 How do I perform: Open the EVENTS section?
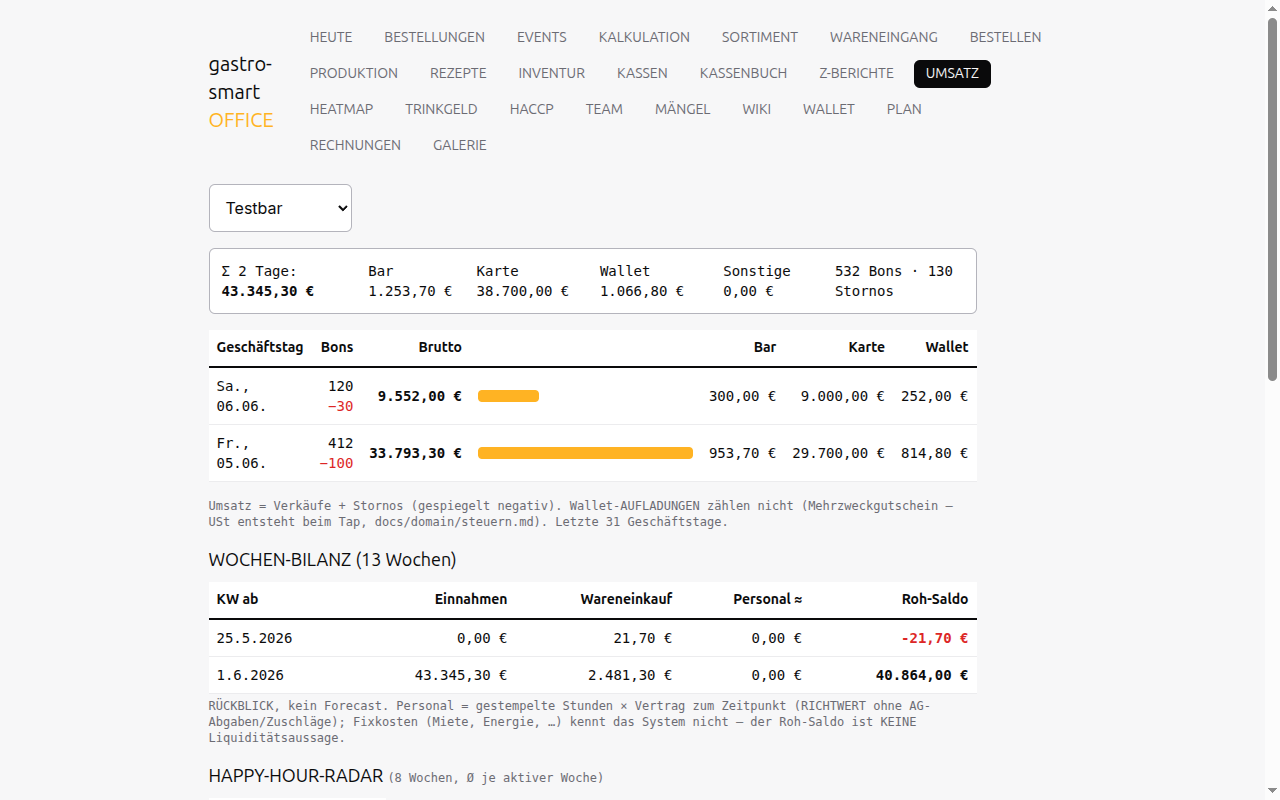[542, 37]
